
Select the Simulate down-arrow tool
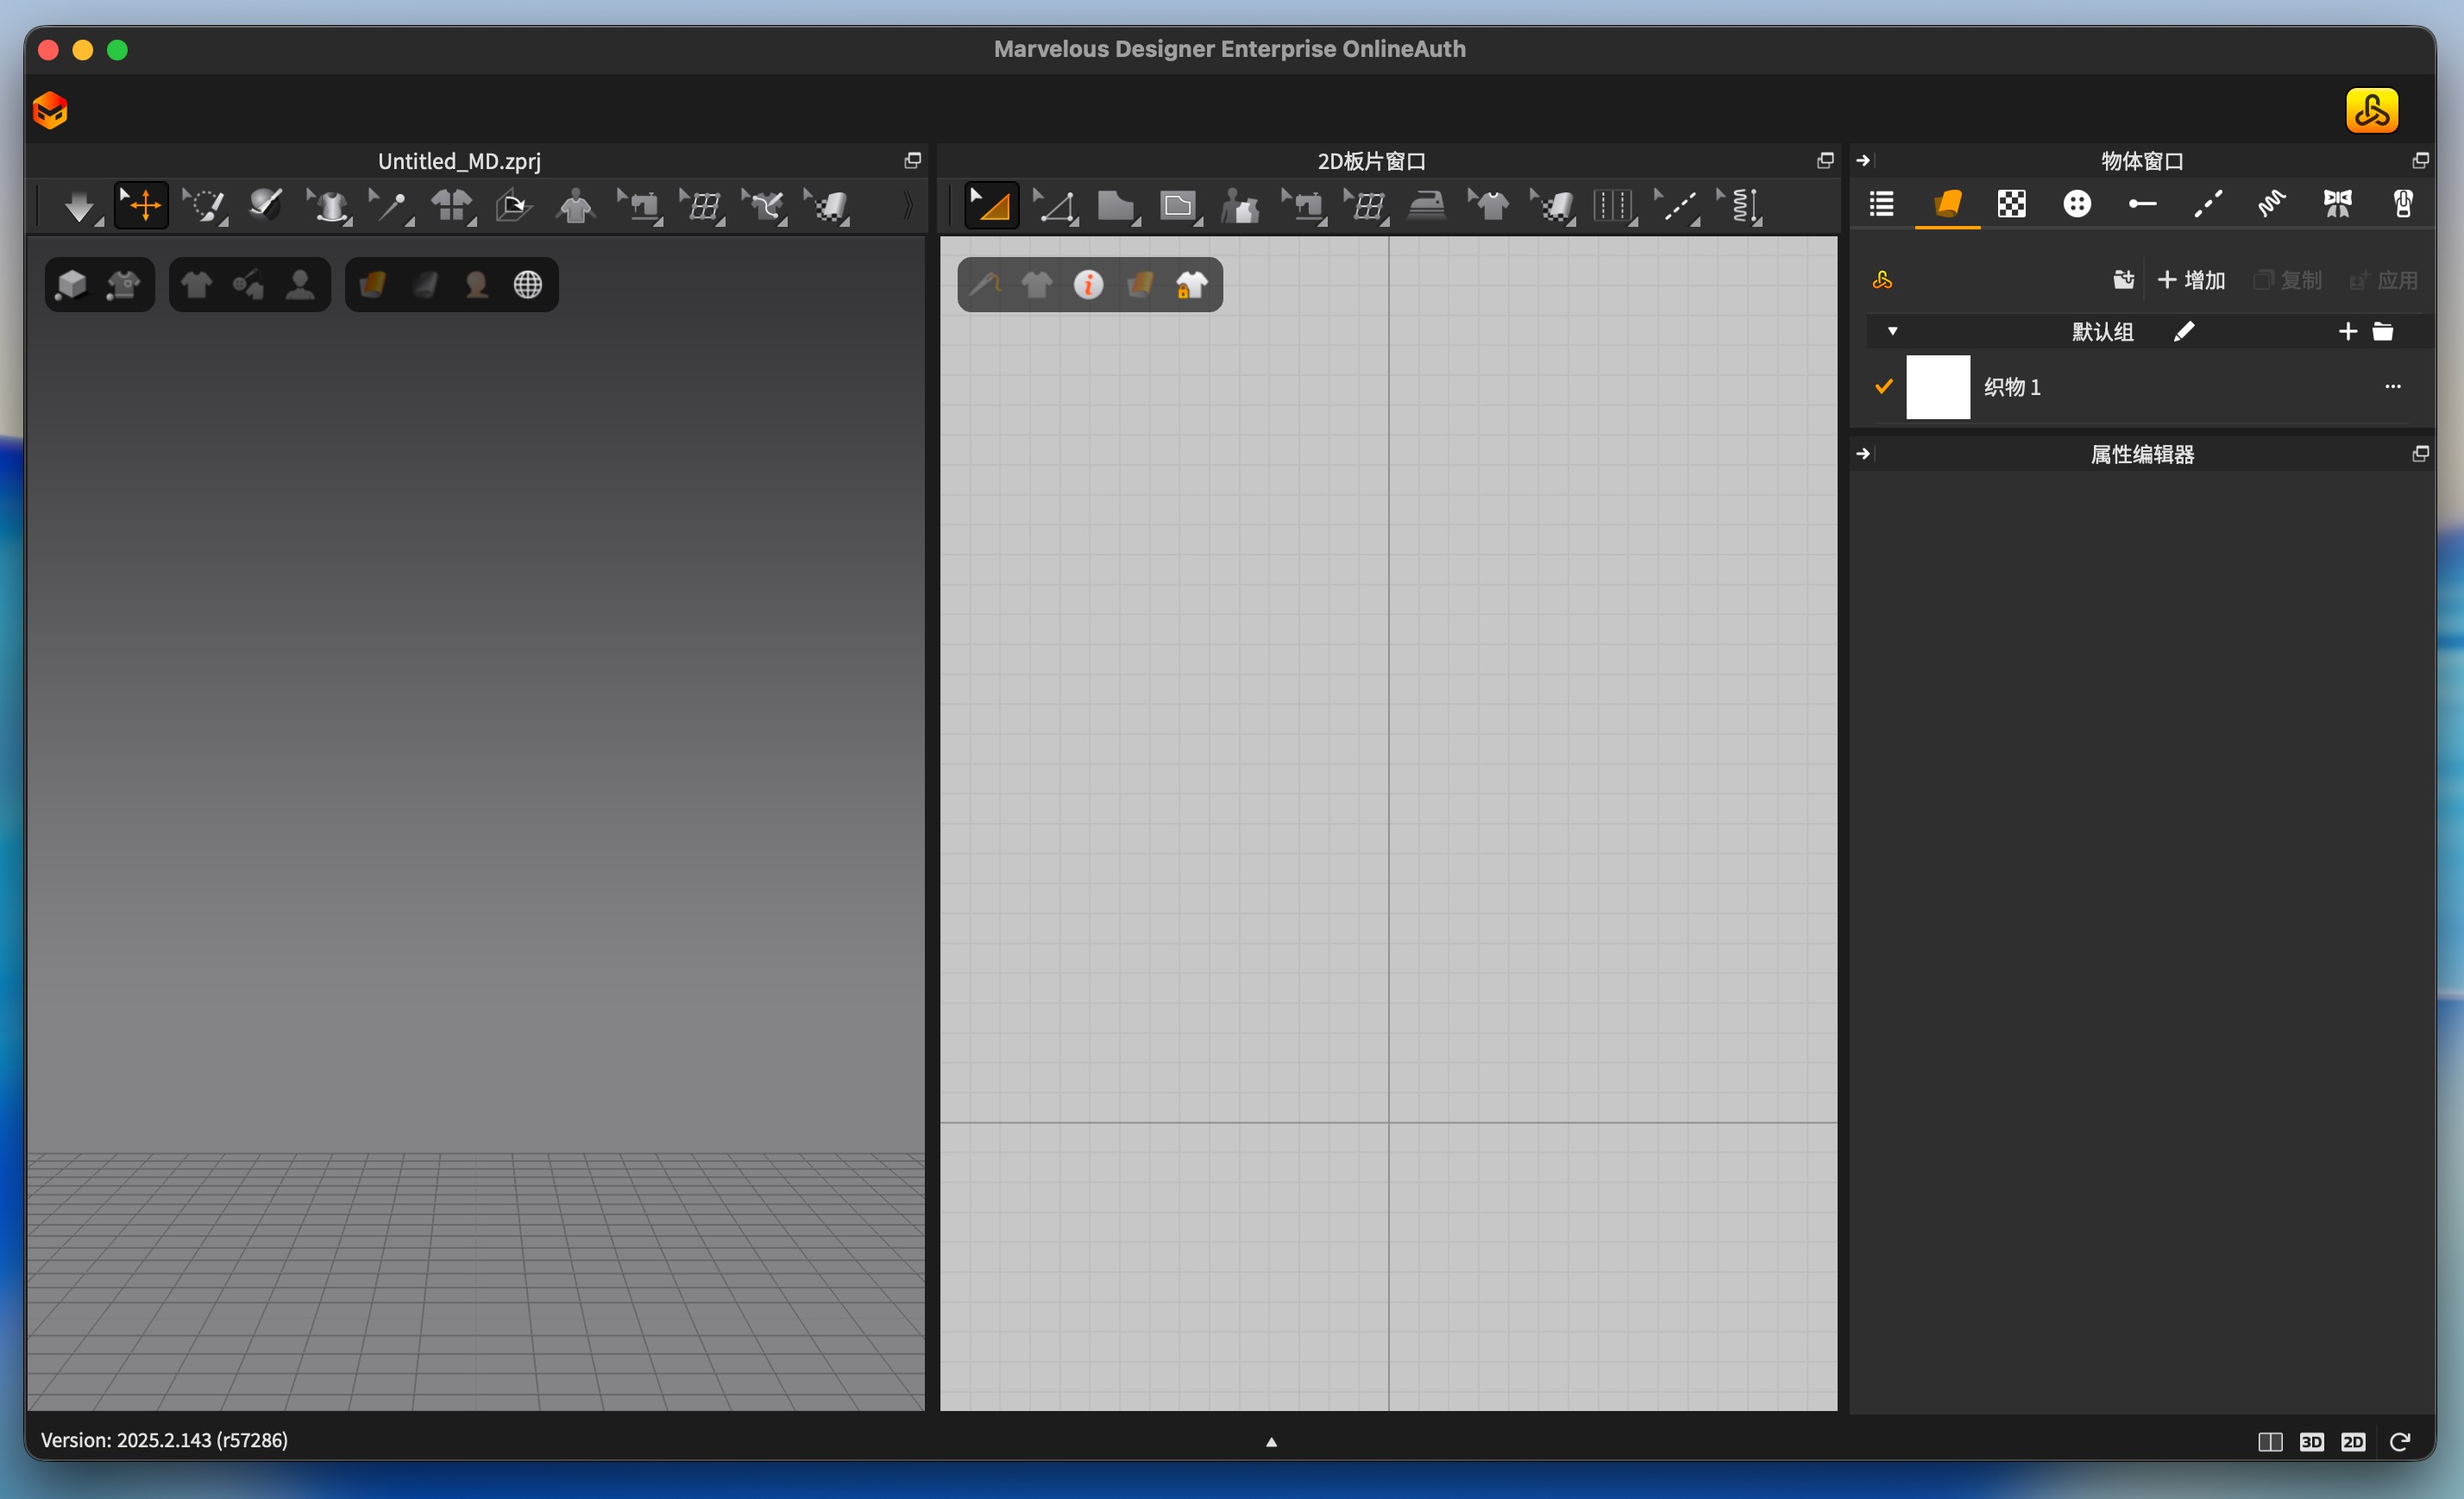[x=79, y=207]
